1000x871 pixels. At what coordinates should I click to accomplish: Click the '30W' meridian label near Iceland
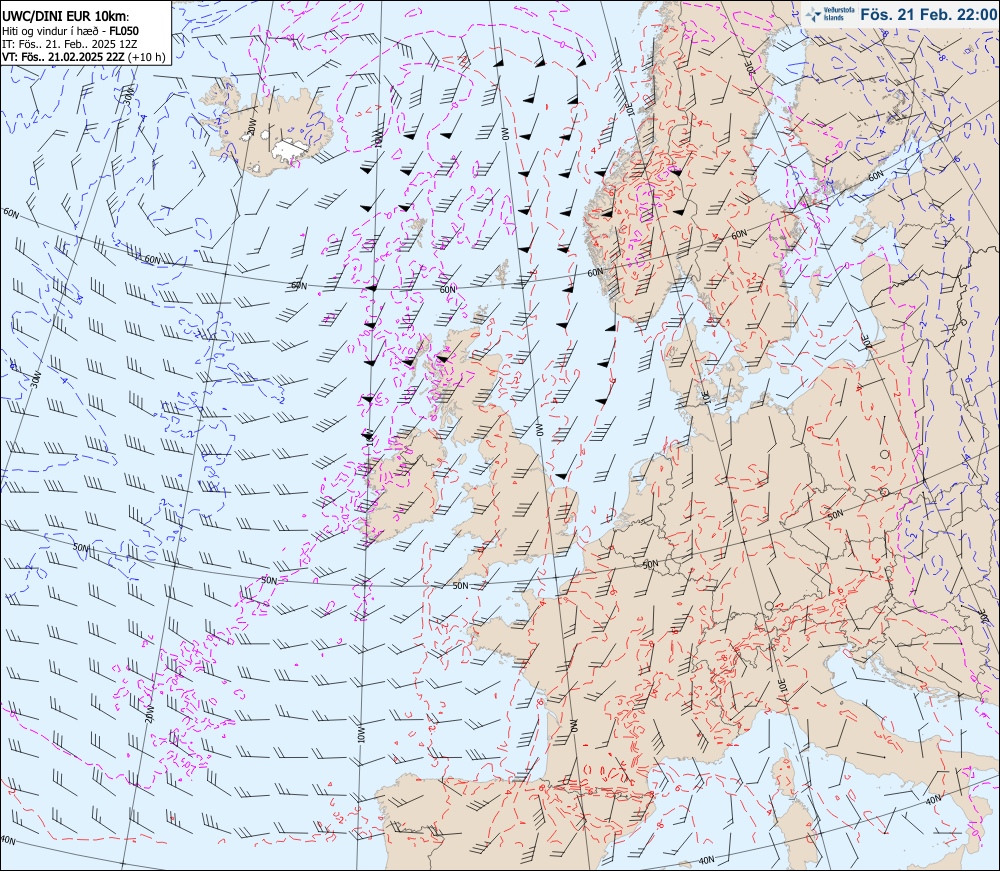pyautogui.click(x=128, y=96)
